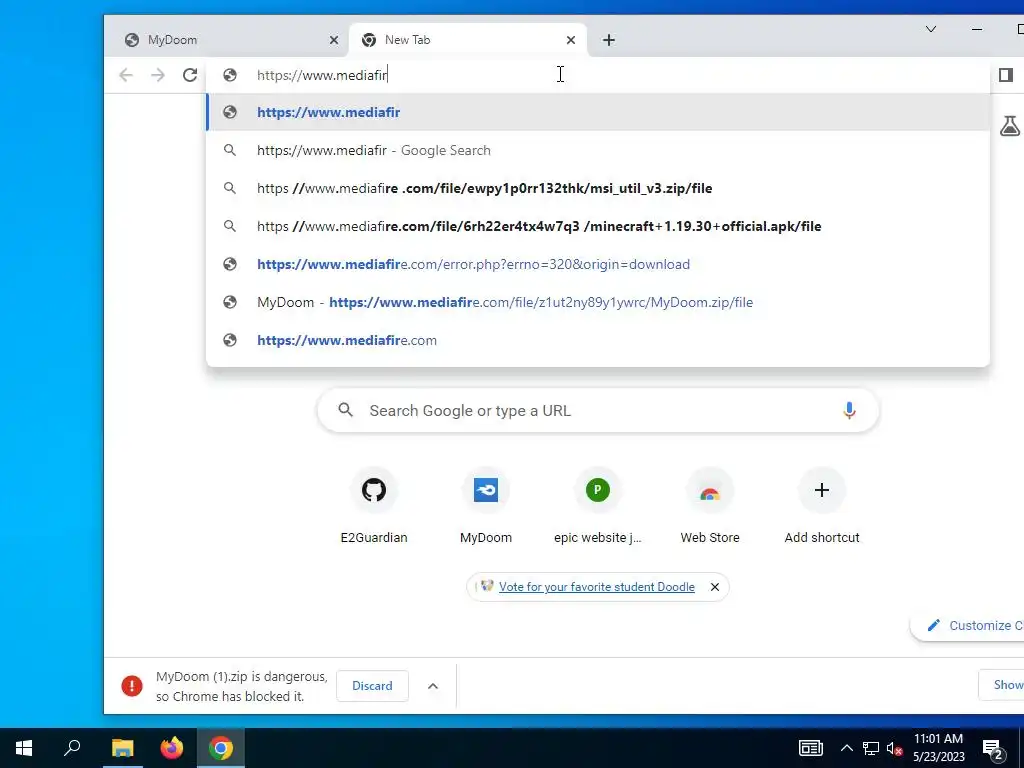The image size is (1024, 768).
Task: Click the red dangerous download warning icon
Action: pyautogui.click(x=132, y=686)
